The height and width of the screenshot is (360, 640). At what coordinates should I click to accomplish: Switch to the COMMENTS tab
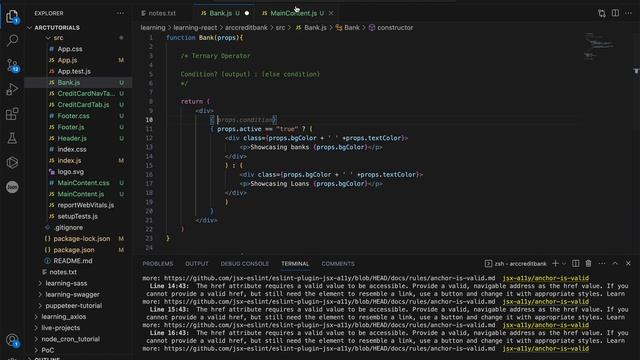click(x=338, y=264)
